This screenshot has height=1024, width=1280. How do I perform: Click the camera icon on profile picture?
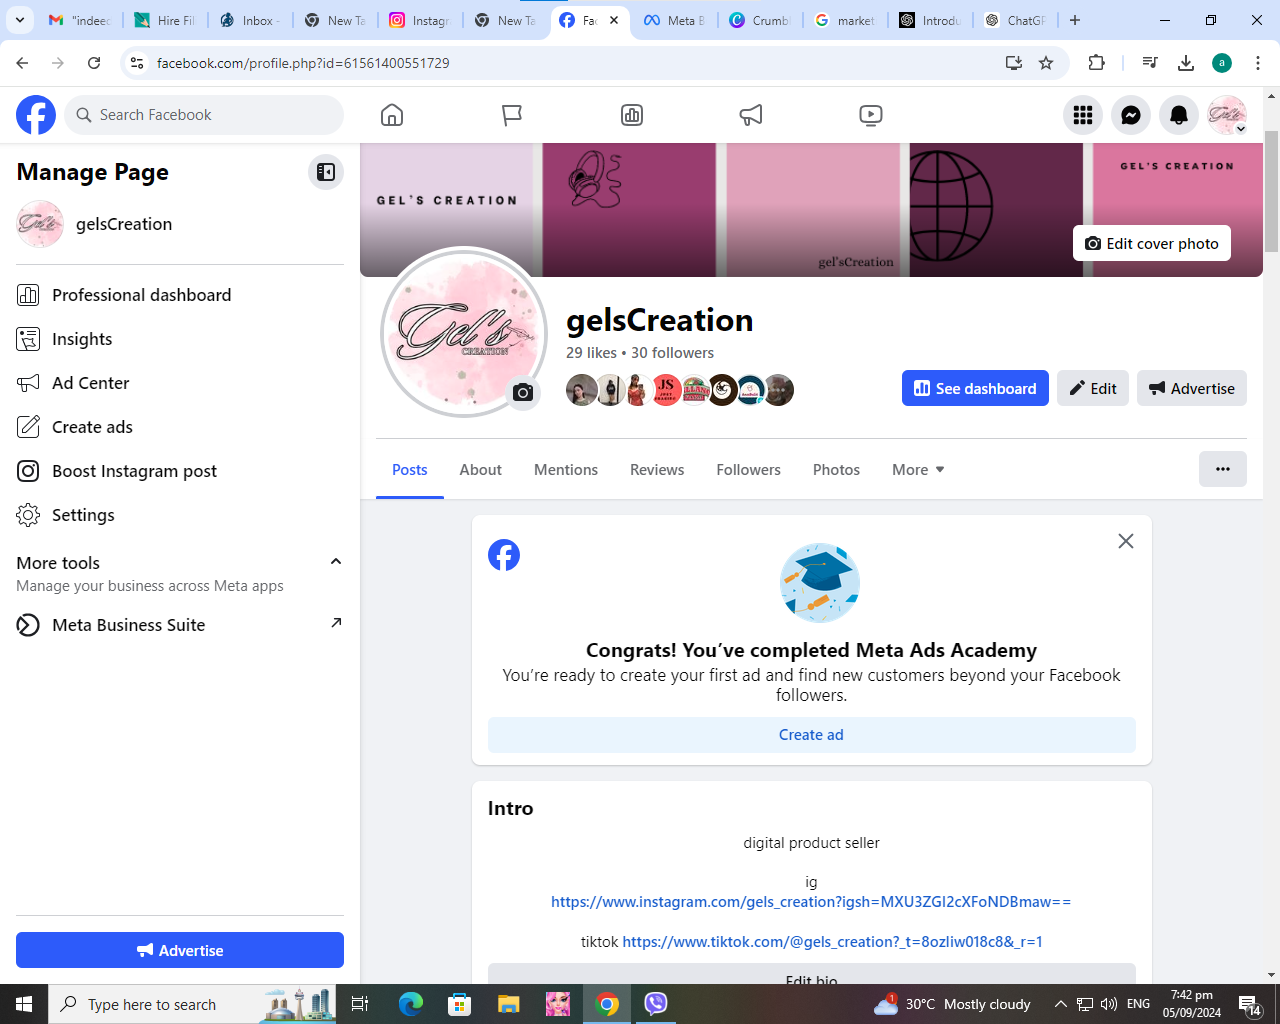pos(522,392)
